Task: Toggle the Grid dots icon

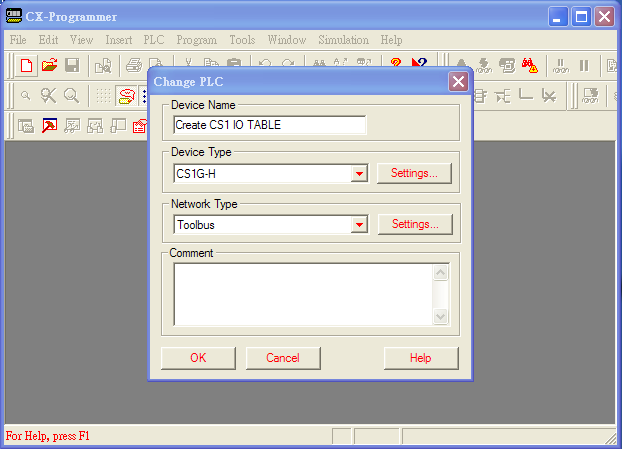Action: (x=103, y=96)
